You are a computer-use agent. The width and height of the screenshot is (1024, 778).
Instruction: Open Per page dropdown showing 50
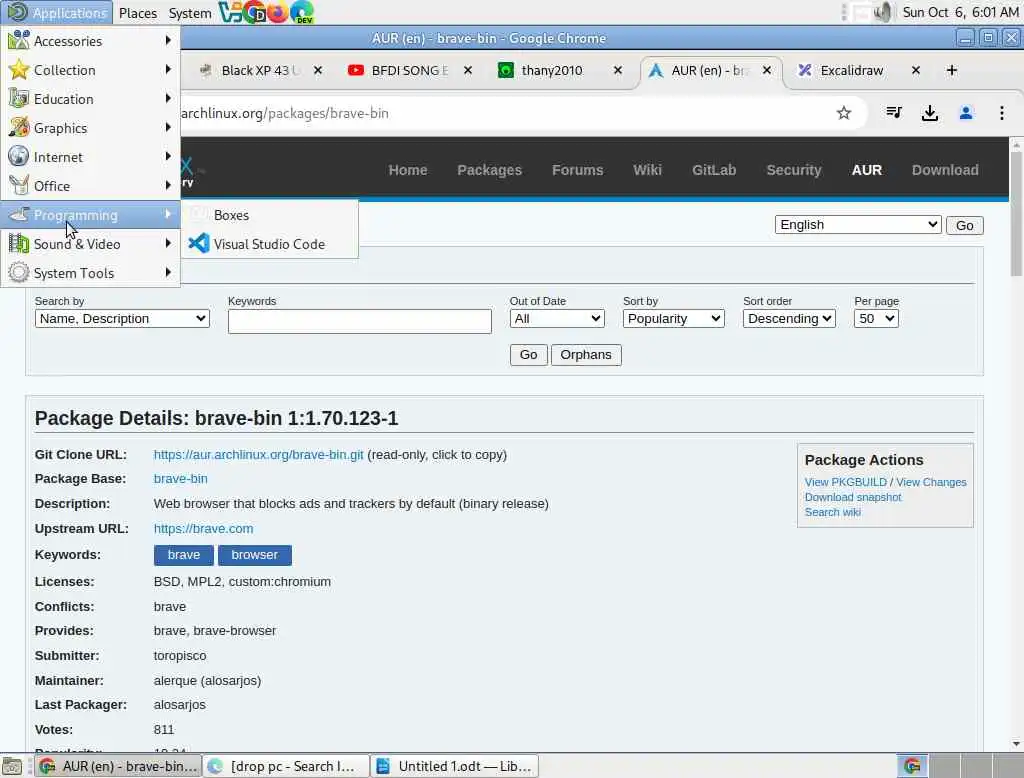[876, 319]
